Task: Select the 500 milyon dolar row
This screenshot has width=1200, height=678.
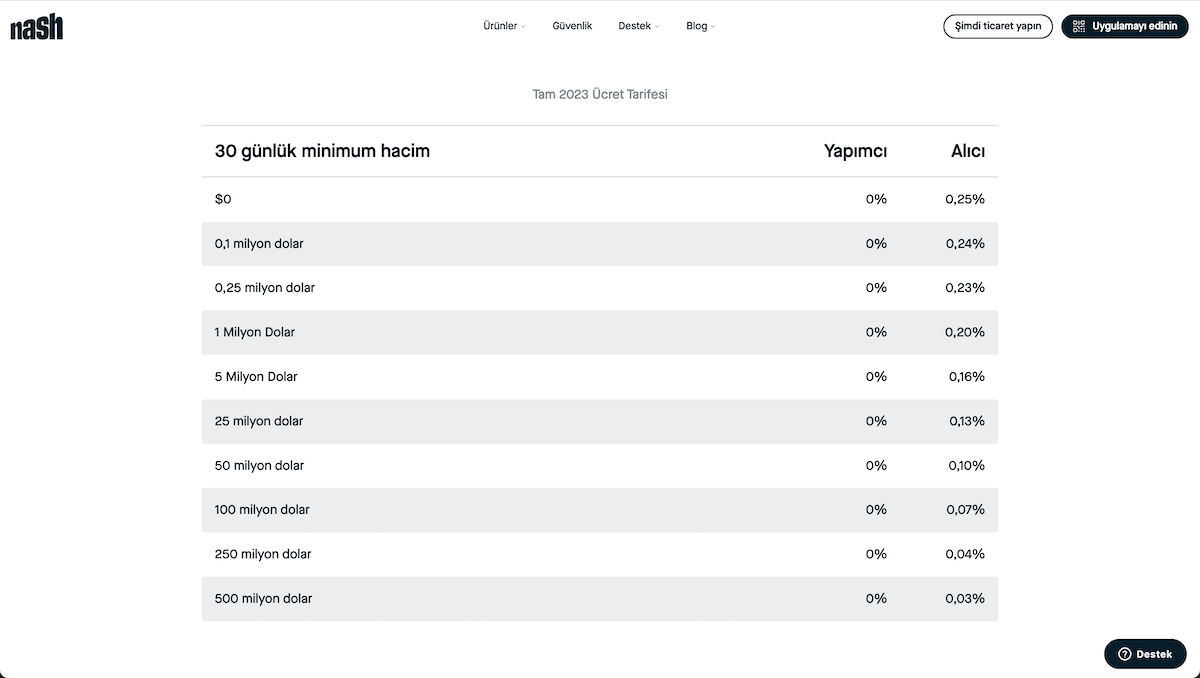Action: point(600,599)
